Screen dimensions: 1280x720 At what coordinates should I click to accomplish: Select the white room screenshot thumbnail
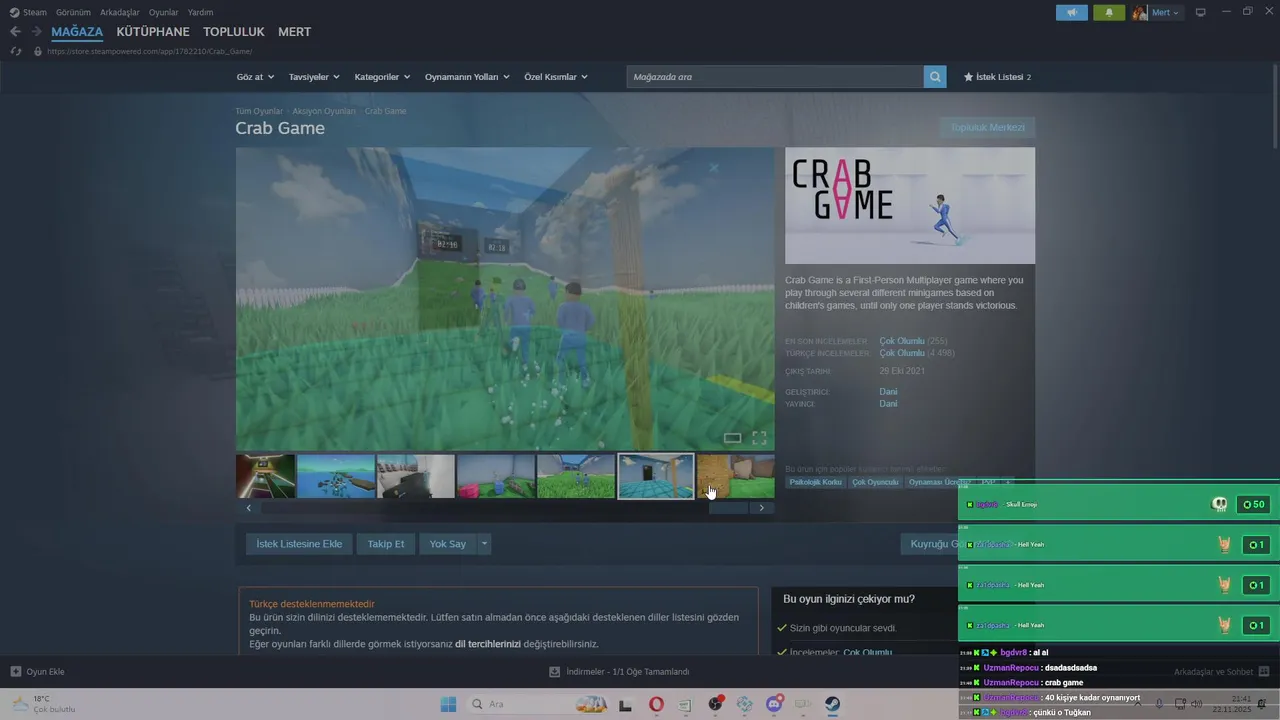[416, 476]
